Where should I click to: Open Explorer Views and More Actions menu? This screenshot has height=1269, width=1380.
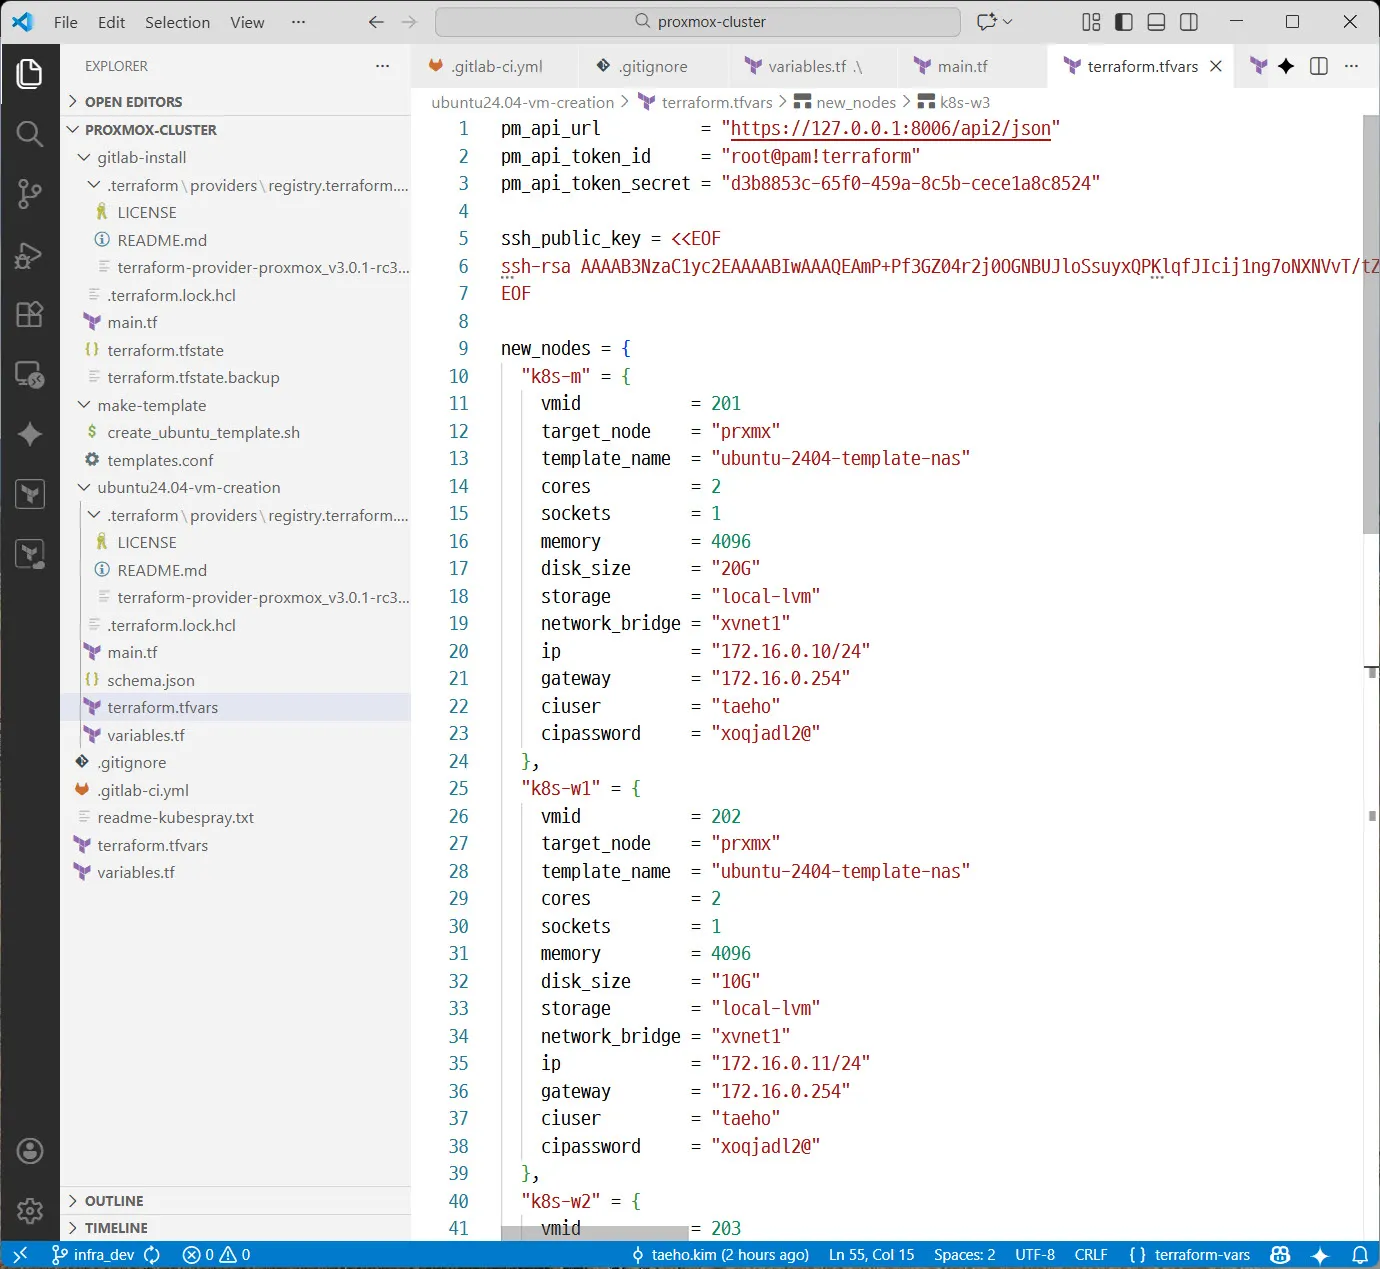[382, 66]
